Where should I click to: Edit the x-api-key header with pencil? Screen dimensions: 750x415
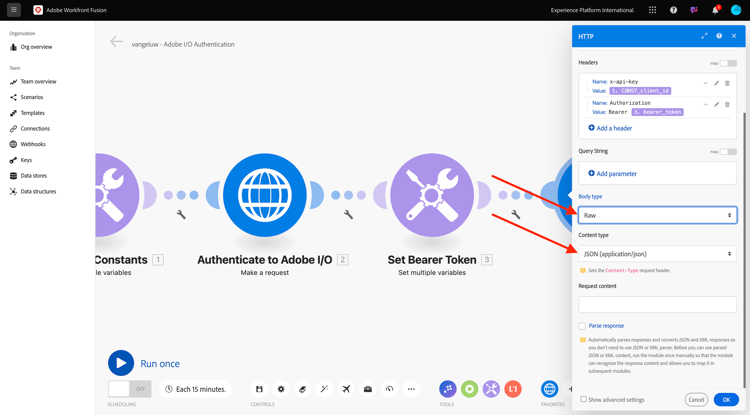[717, 83]
